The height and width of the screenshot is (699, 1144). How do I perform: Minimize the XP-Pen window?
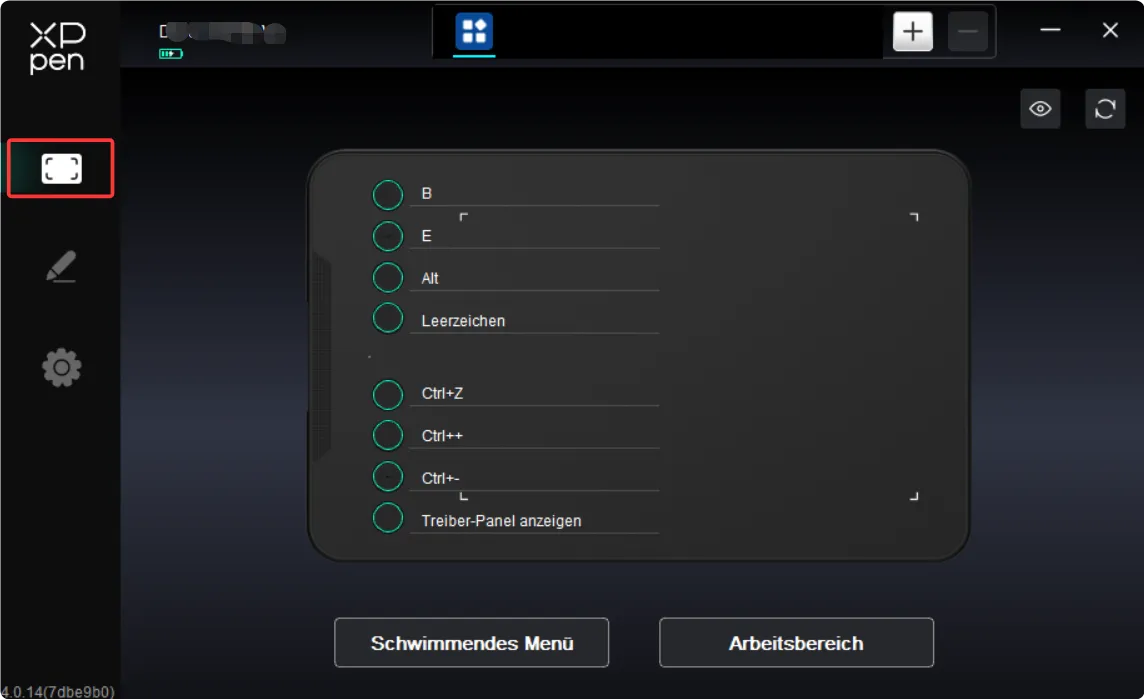(1050, 30)
